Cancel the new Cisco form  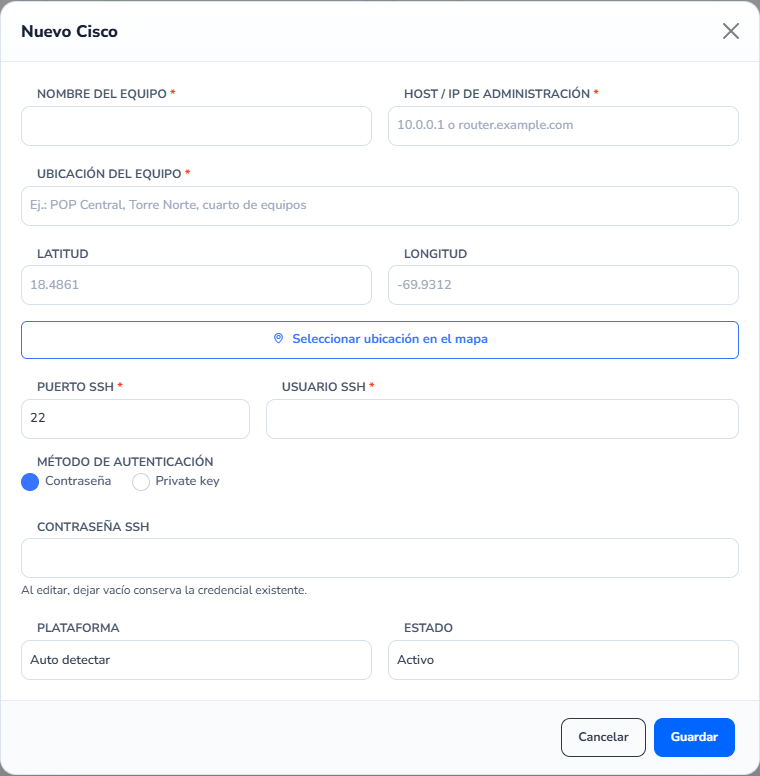click(603, 737)
